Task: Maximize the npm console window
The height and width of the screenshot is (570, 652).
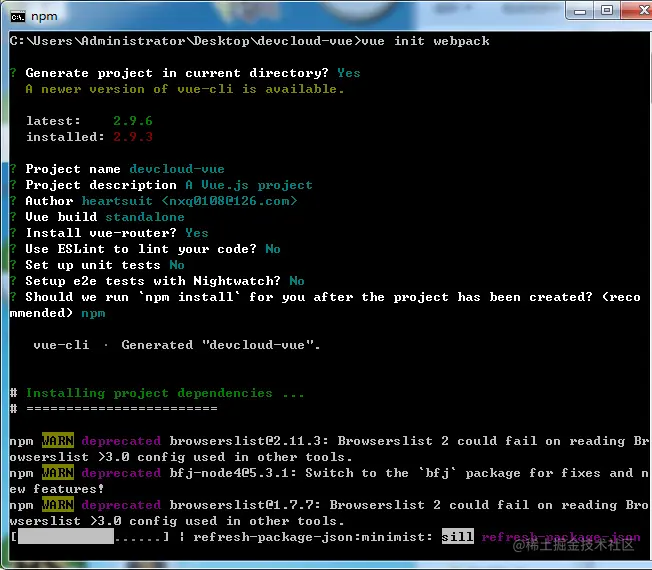Action: pyautogui.click(x=607, y=10)
